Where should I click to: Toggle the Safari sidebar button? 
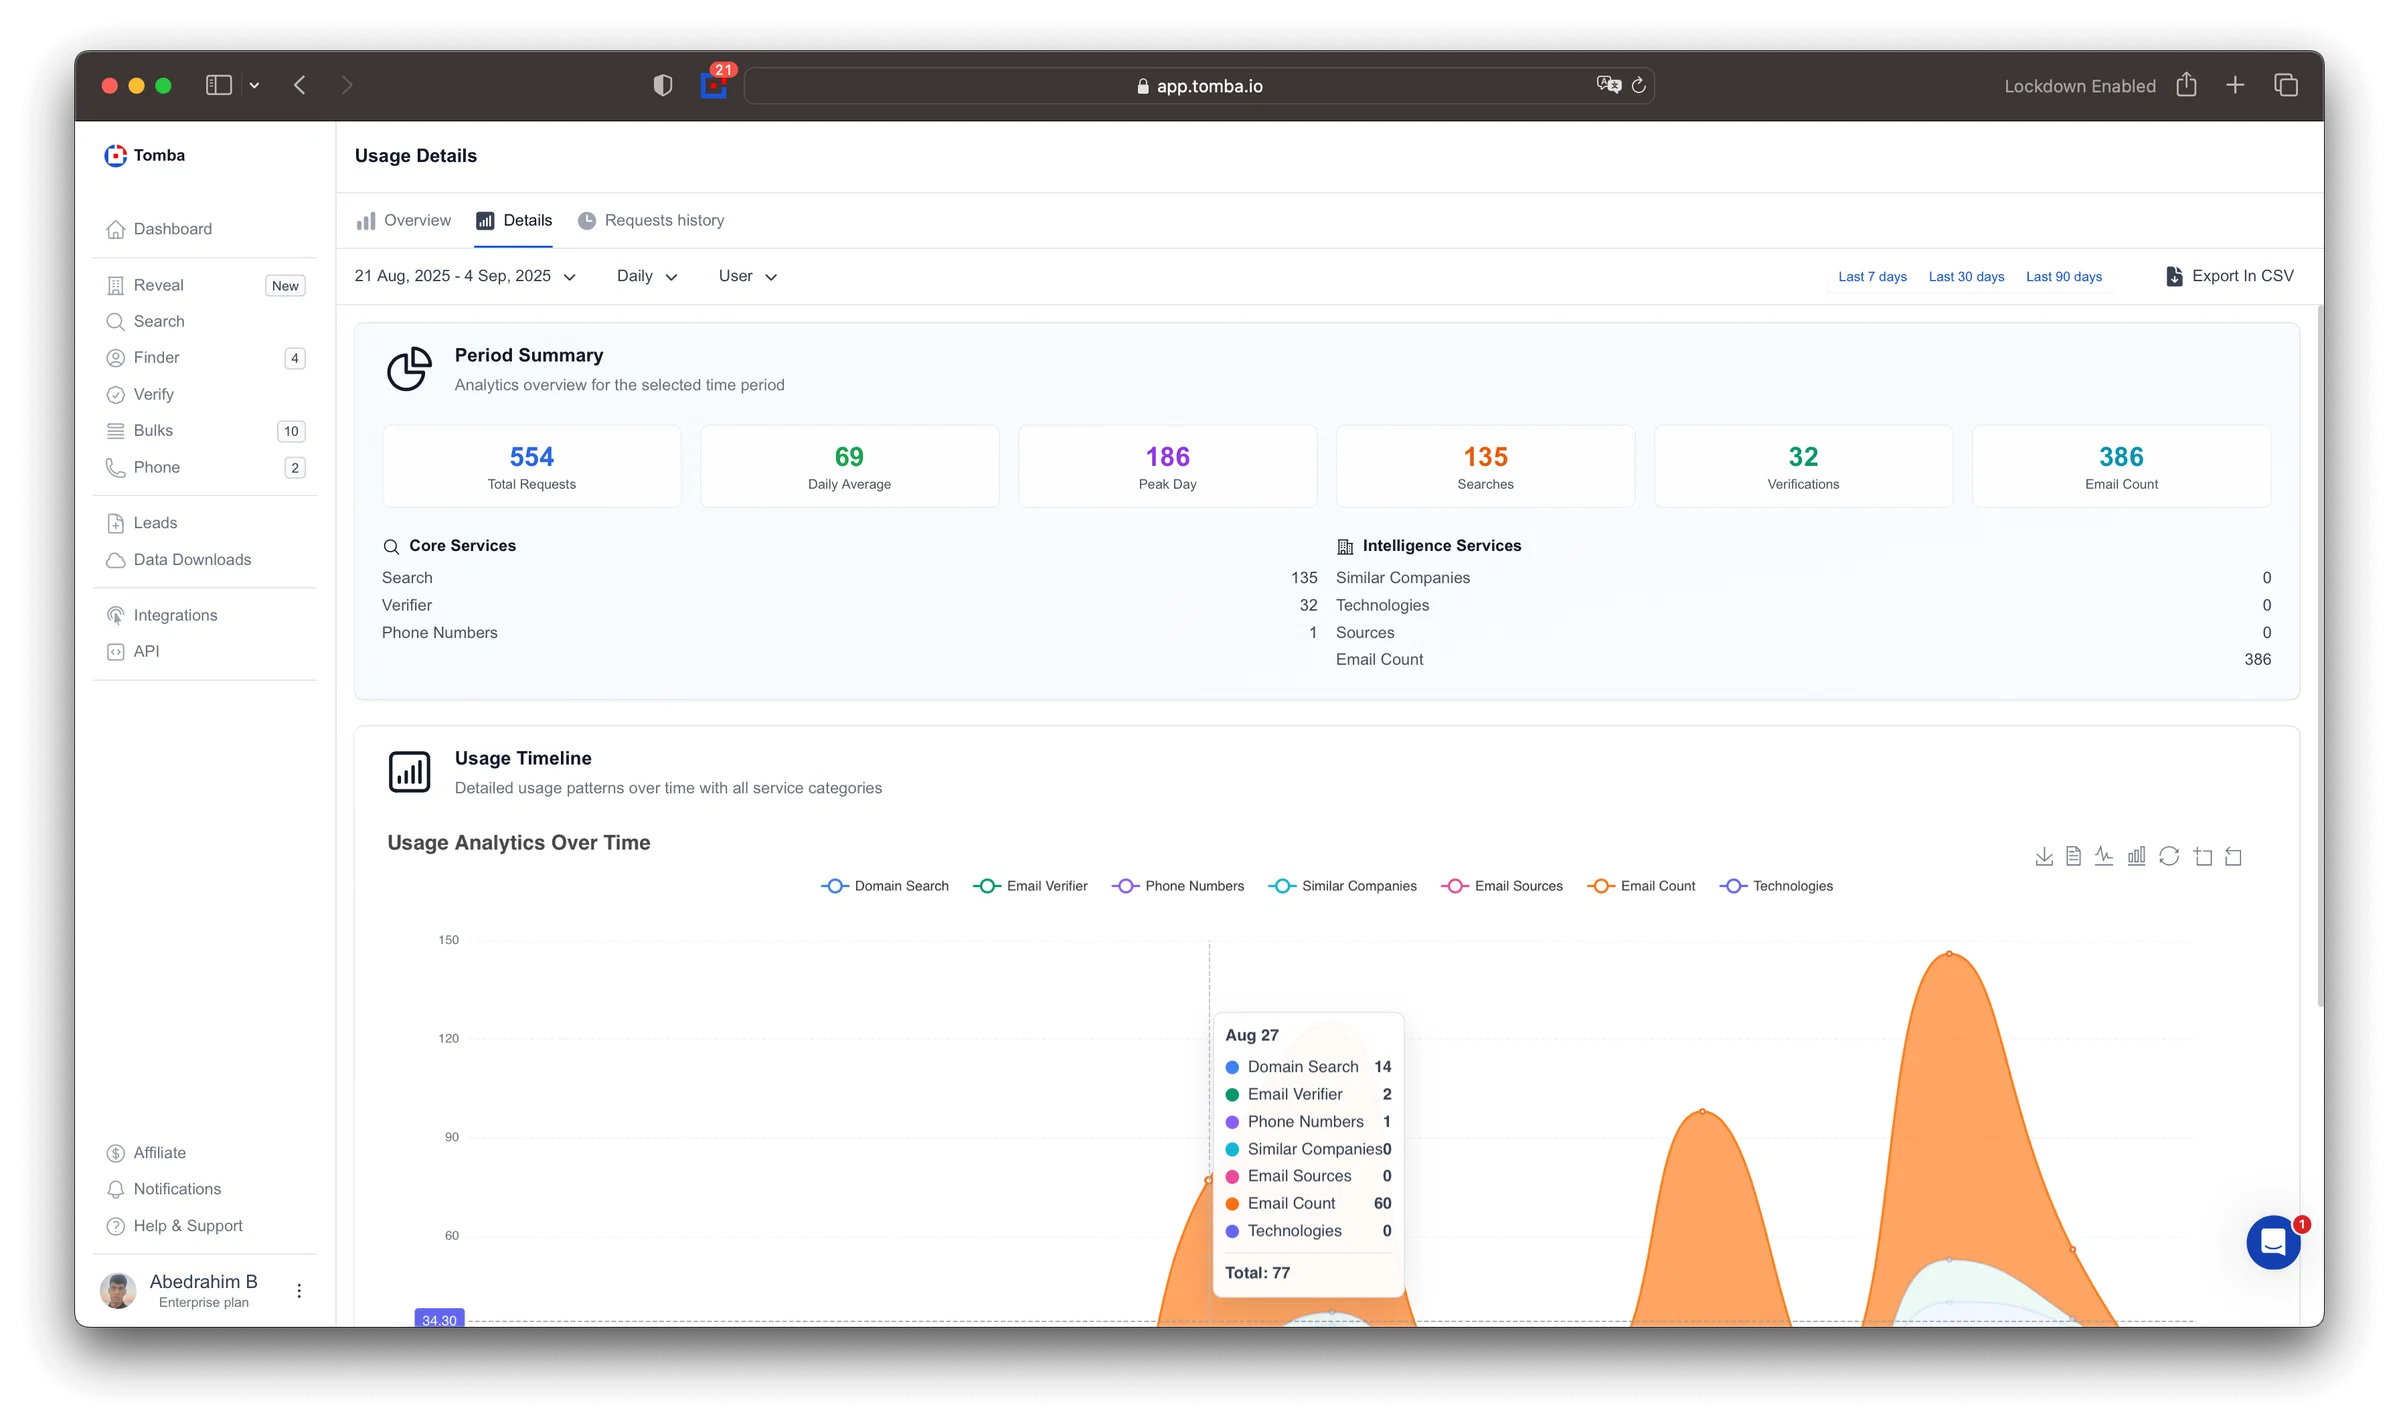pos(219,85)
